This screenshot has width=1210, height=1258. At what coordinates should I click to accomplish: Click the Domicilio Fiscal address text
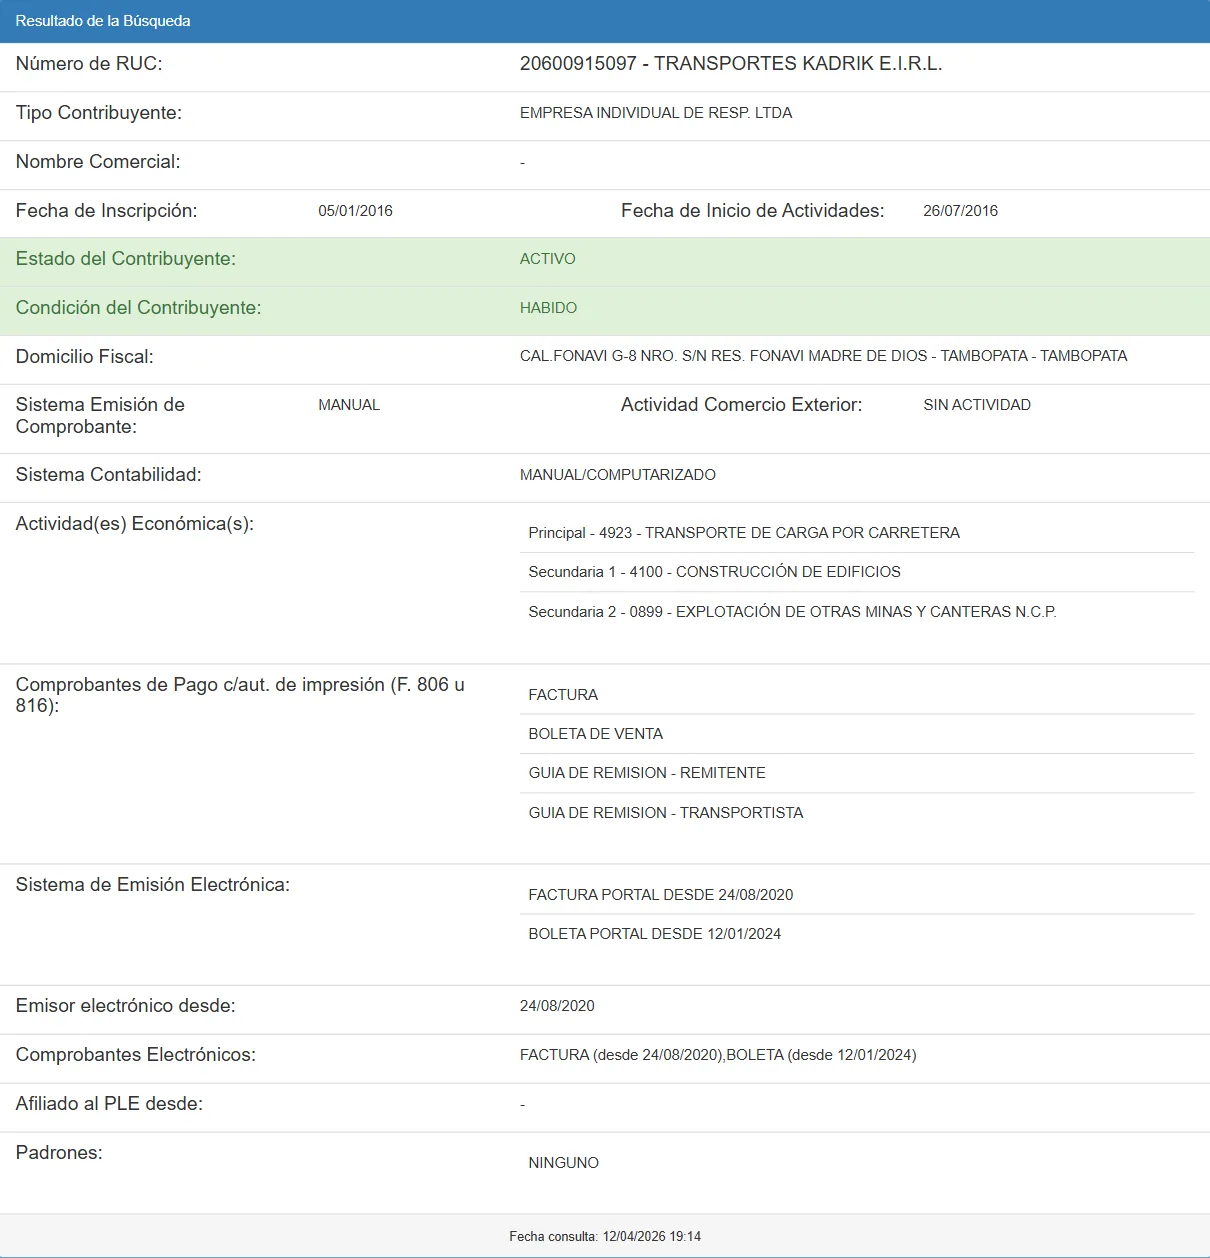(x=823, y=356)
